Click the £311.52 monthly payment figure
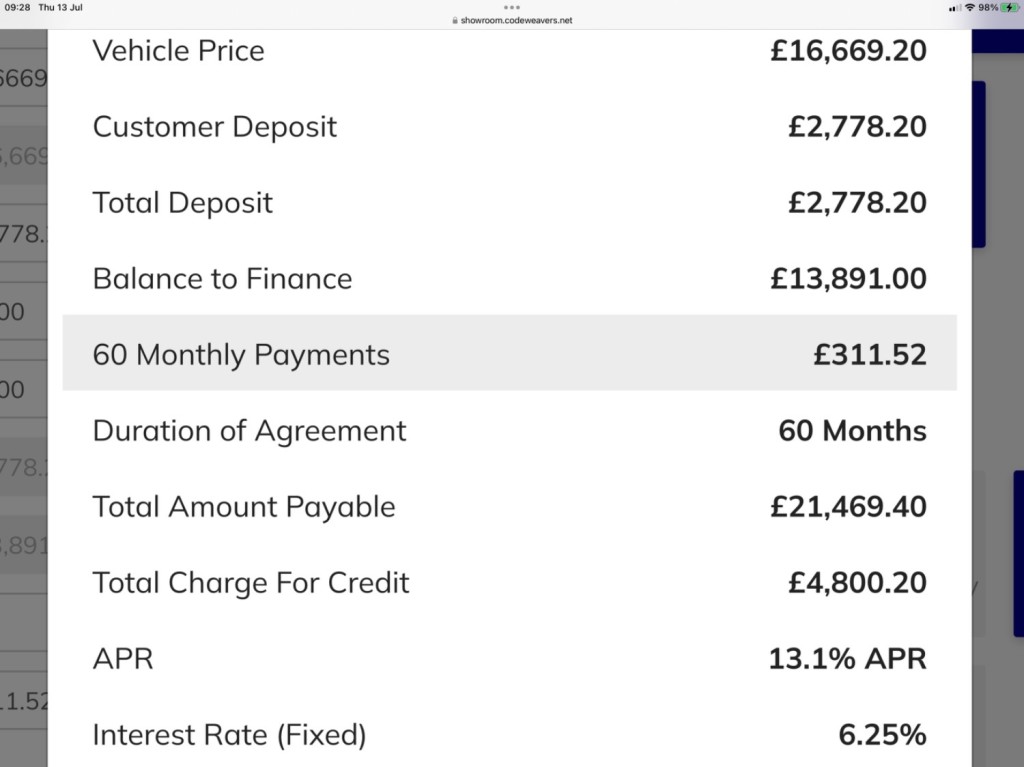1024x767 pixels. [870, 355]
